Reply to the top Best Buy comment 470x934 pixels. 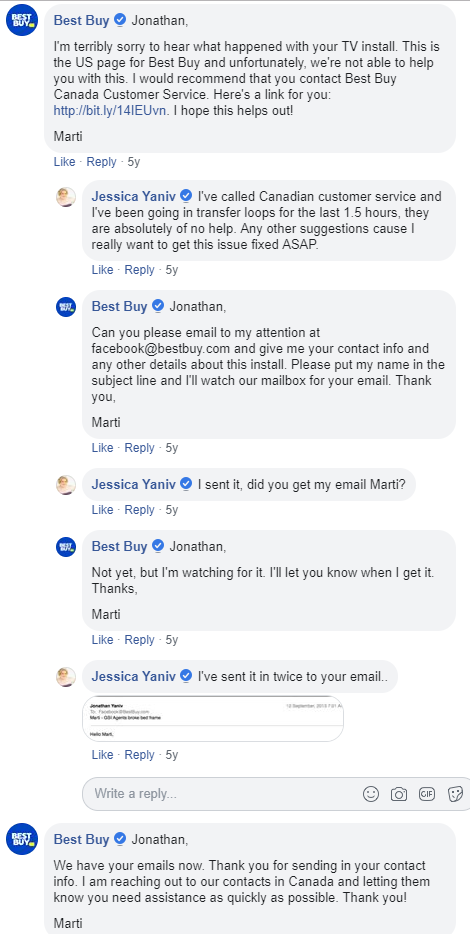(101, 161)
